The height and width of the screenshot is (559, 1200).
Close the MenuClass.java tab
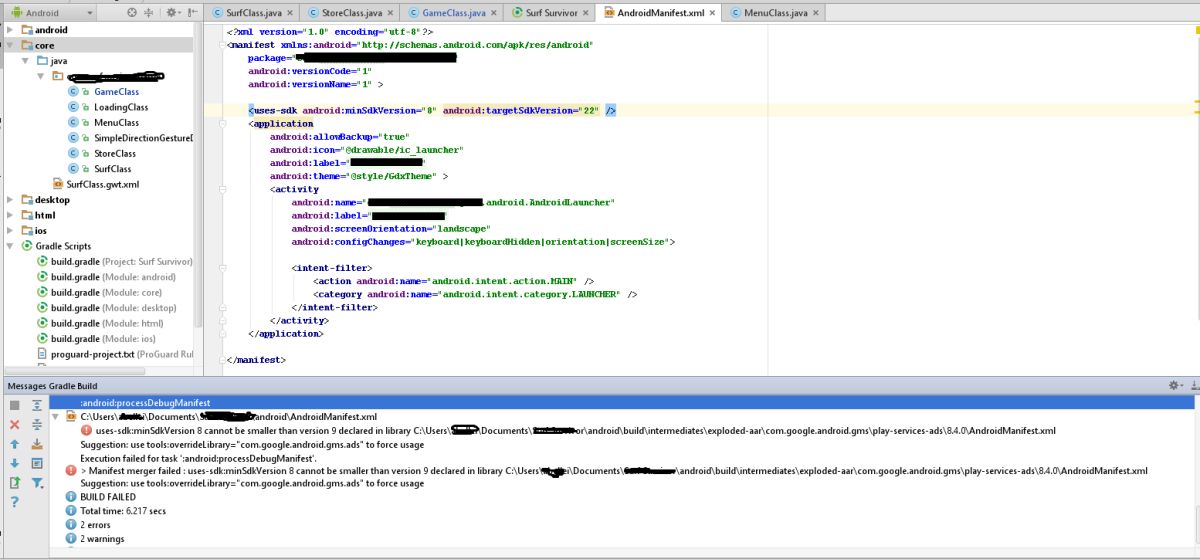click(816, 14)
